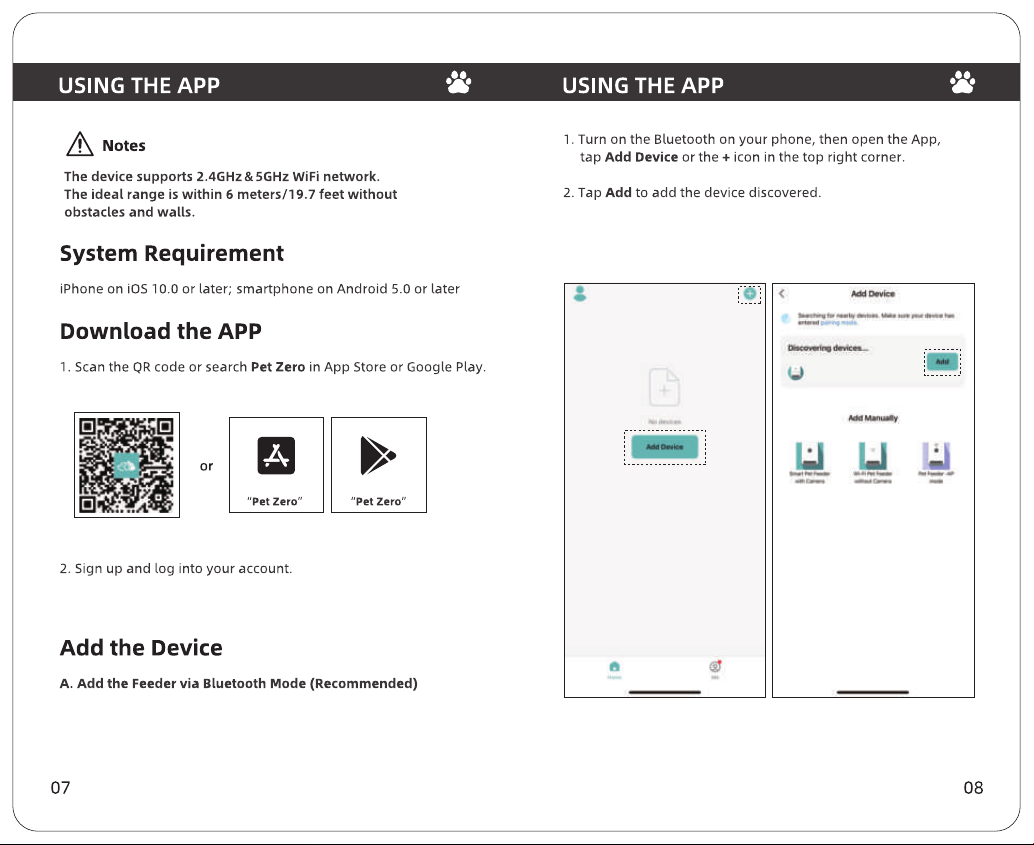Click the searching status icon under Add Device
Viewport: 1034px width, 845px height.
[x=785, y=319]
